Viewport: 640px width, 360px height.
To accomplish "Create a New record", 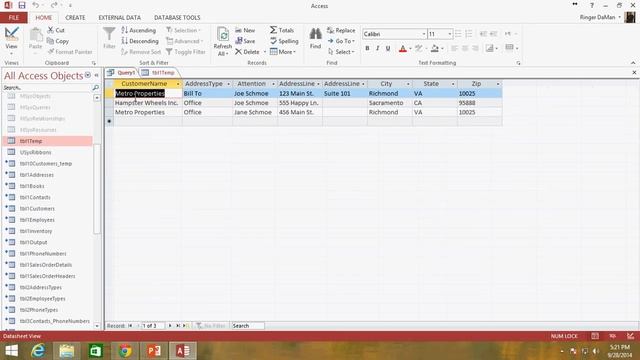I will tap(245, 30).
